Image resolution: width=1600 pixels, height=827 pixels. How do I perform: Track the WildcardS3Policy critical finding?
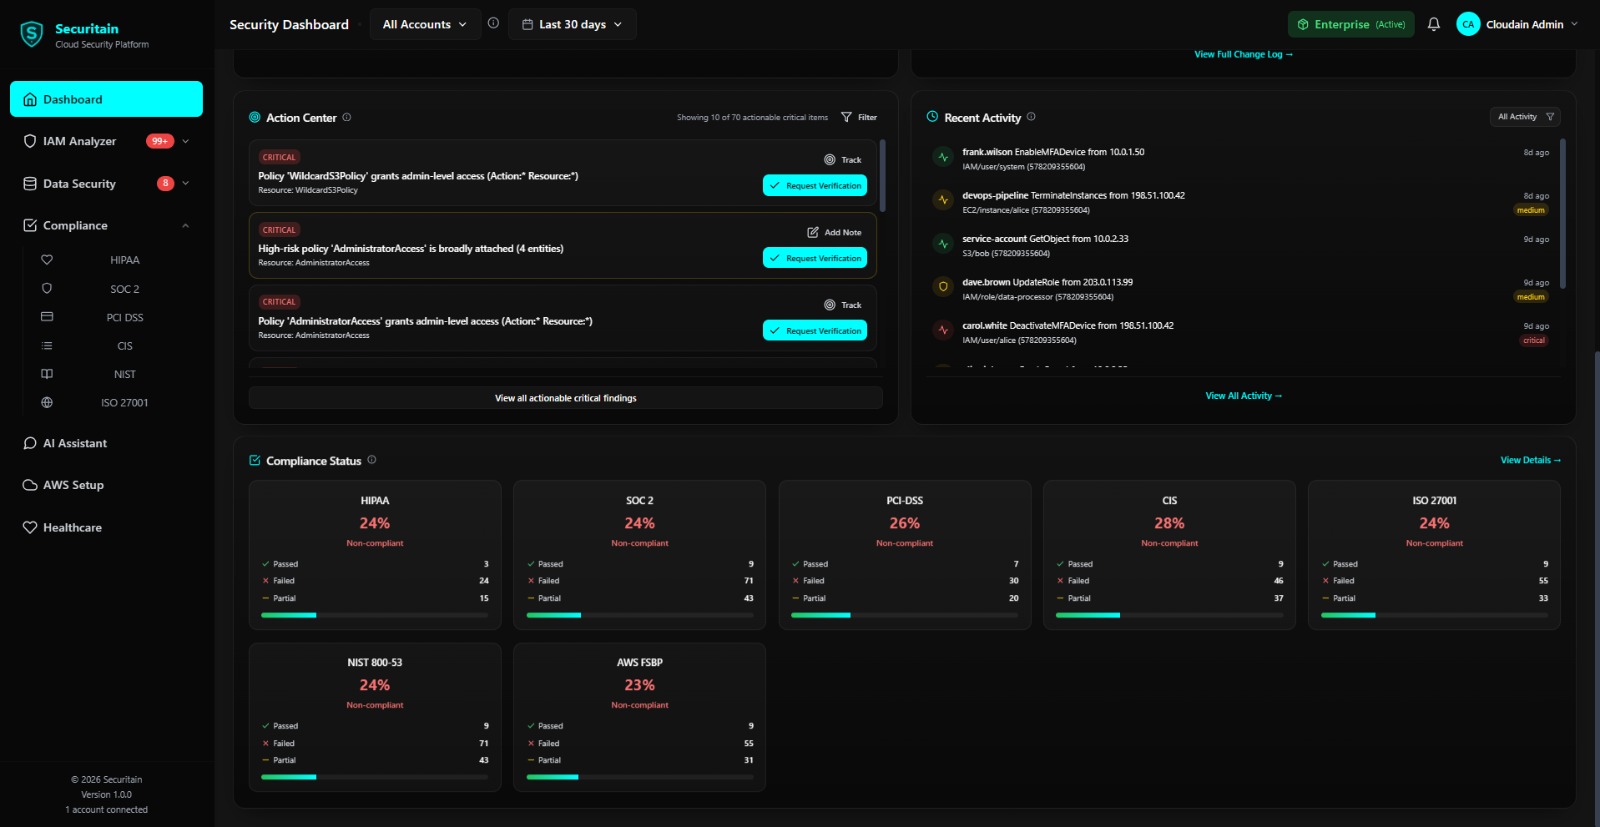[843, 160]
